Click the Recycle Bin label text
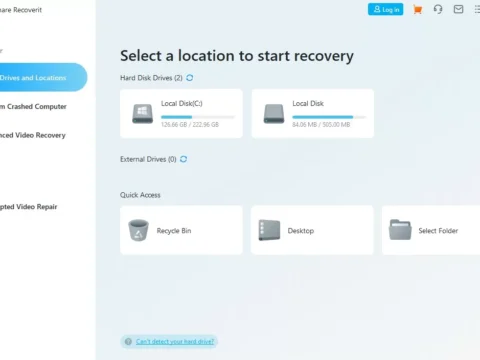The height and width of the screenshot is (360, 480). point(174,231)
